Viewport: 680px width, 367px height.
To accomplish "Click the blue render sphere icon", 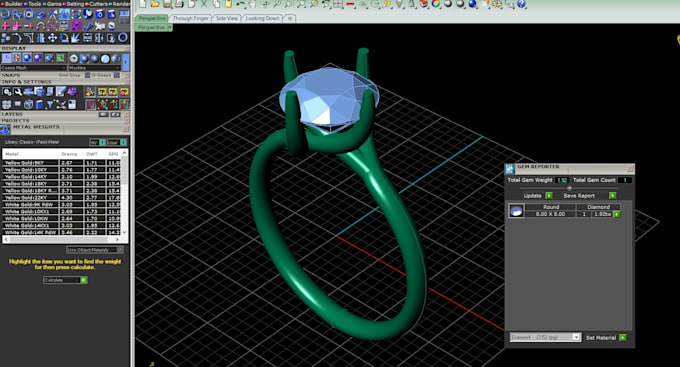I will click(473, 4).
